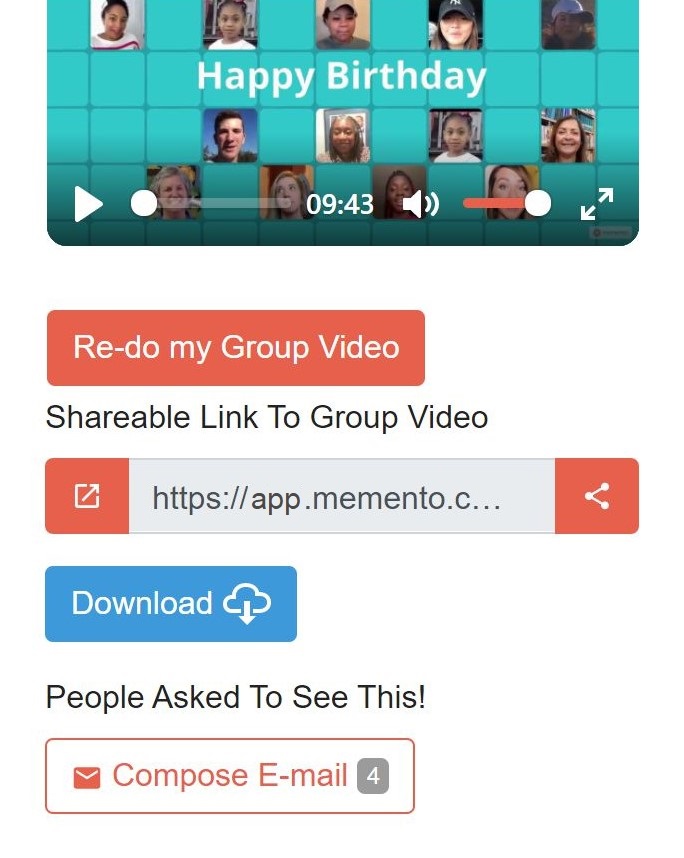The image size is (684, 858).
Task: Click the Re-do my Group Video button
Action: 236,348
